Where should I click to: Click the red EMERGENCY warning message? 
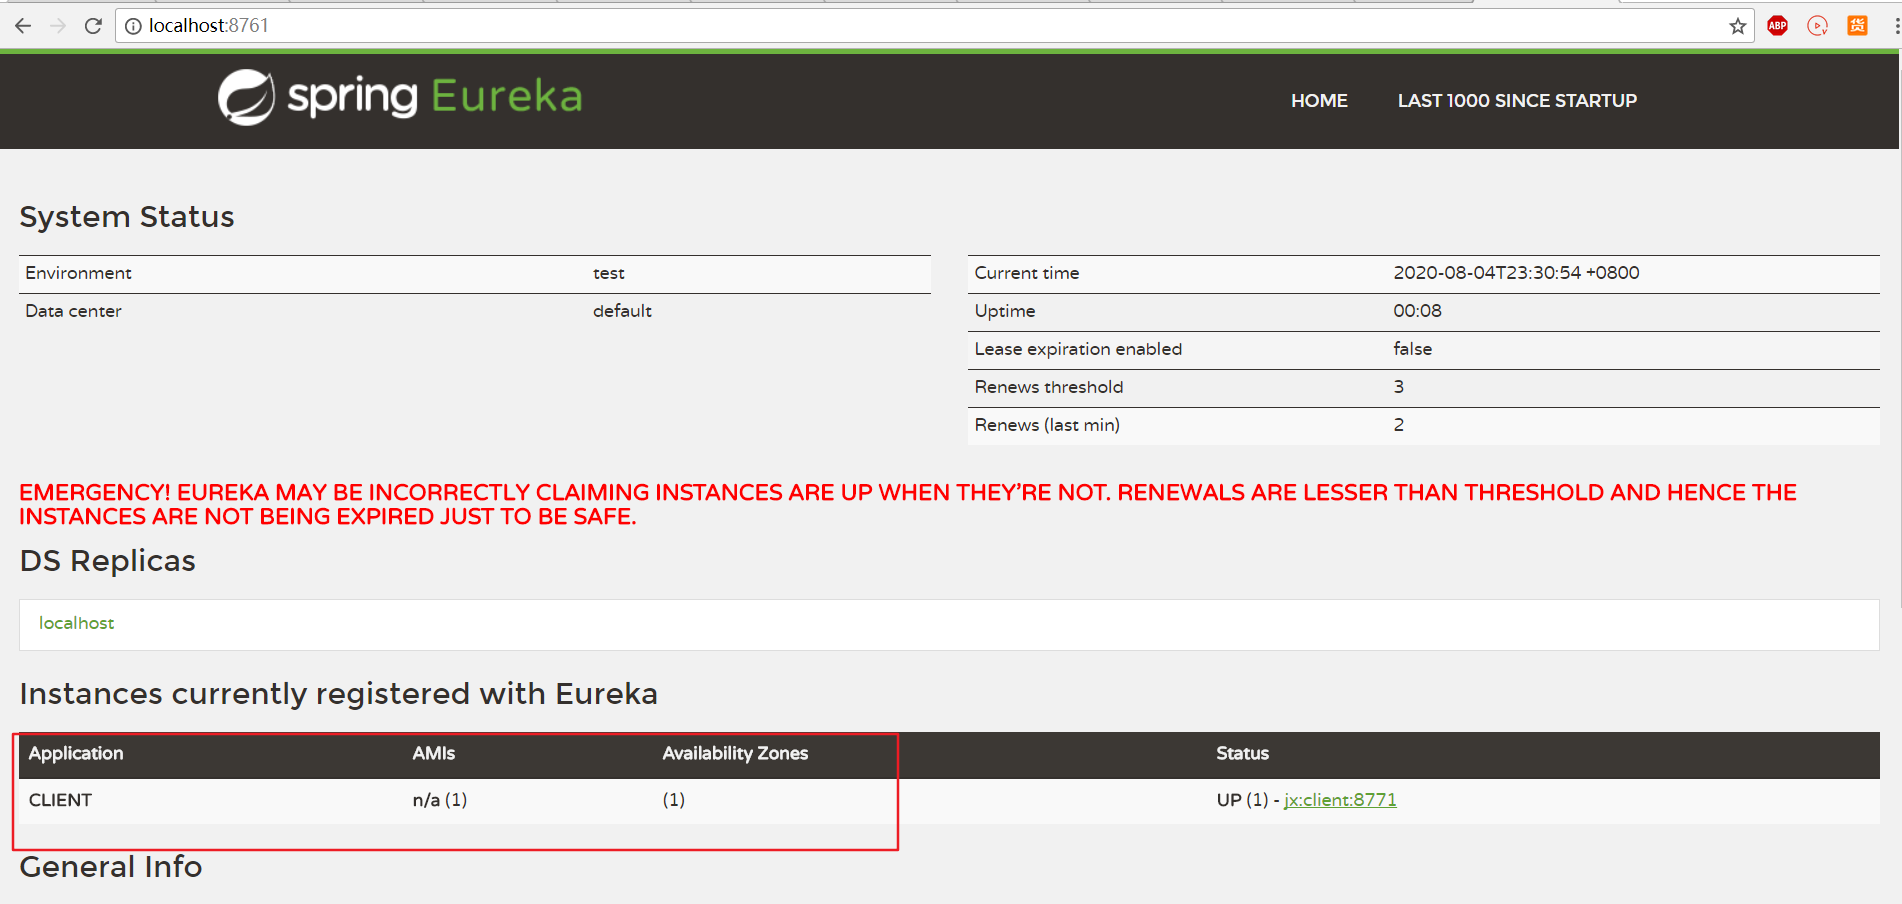pyautogui.click(x=908, y=505)
